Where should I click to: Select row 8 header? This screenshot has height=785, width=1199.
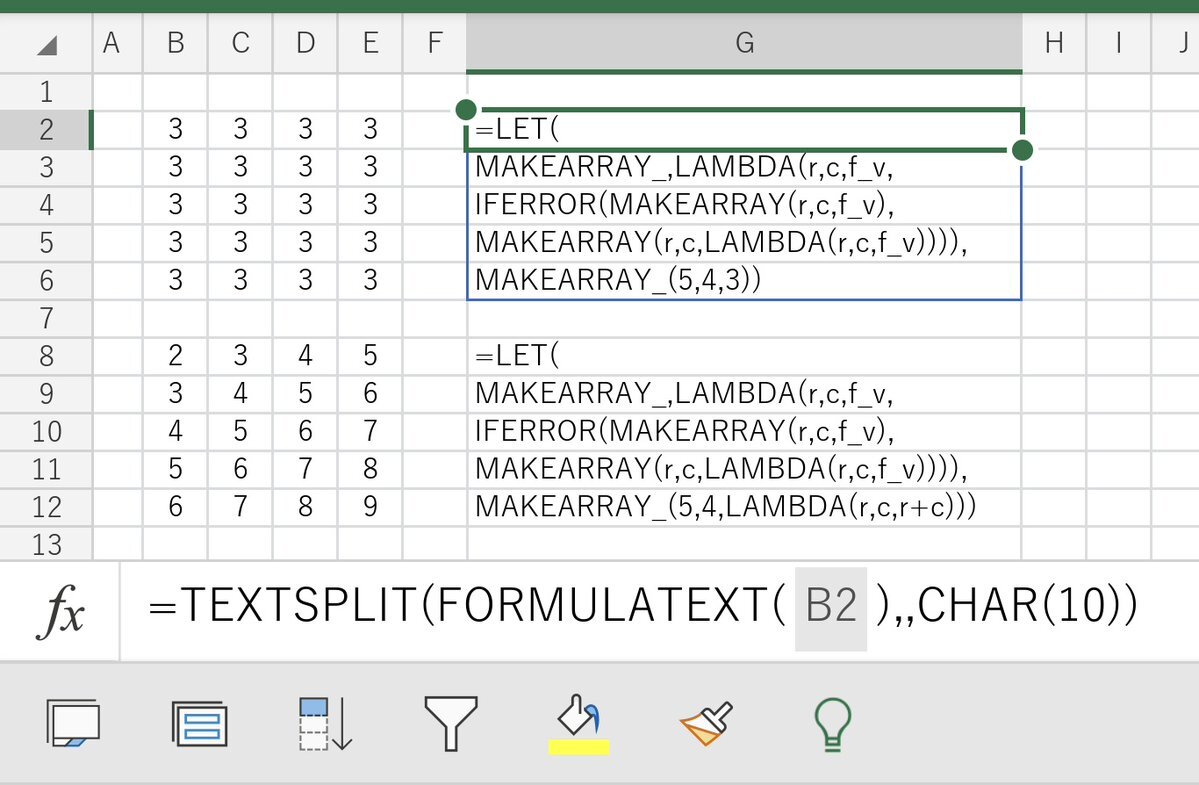46,356
